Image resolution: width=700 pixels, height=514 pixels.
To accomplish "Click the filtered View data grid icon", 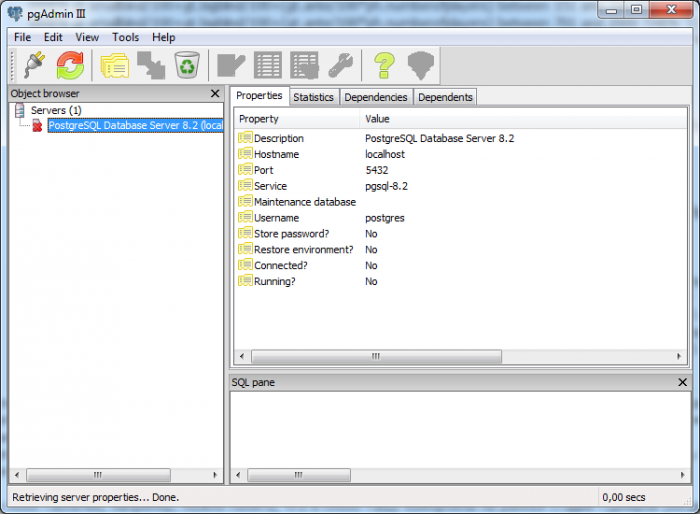I will [x=304, y=65].
